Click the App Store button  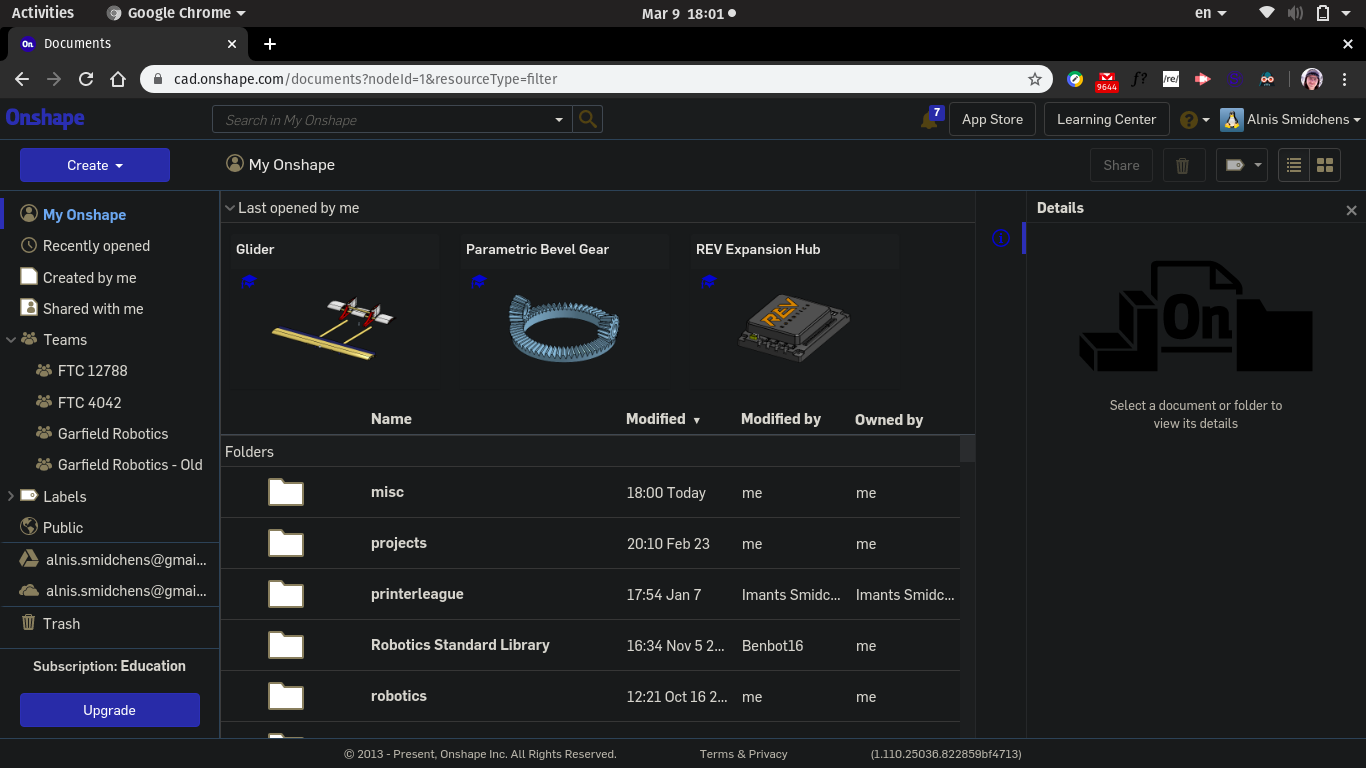pyautogui.click(x=992, y=119)
